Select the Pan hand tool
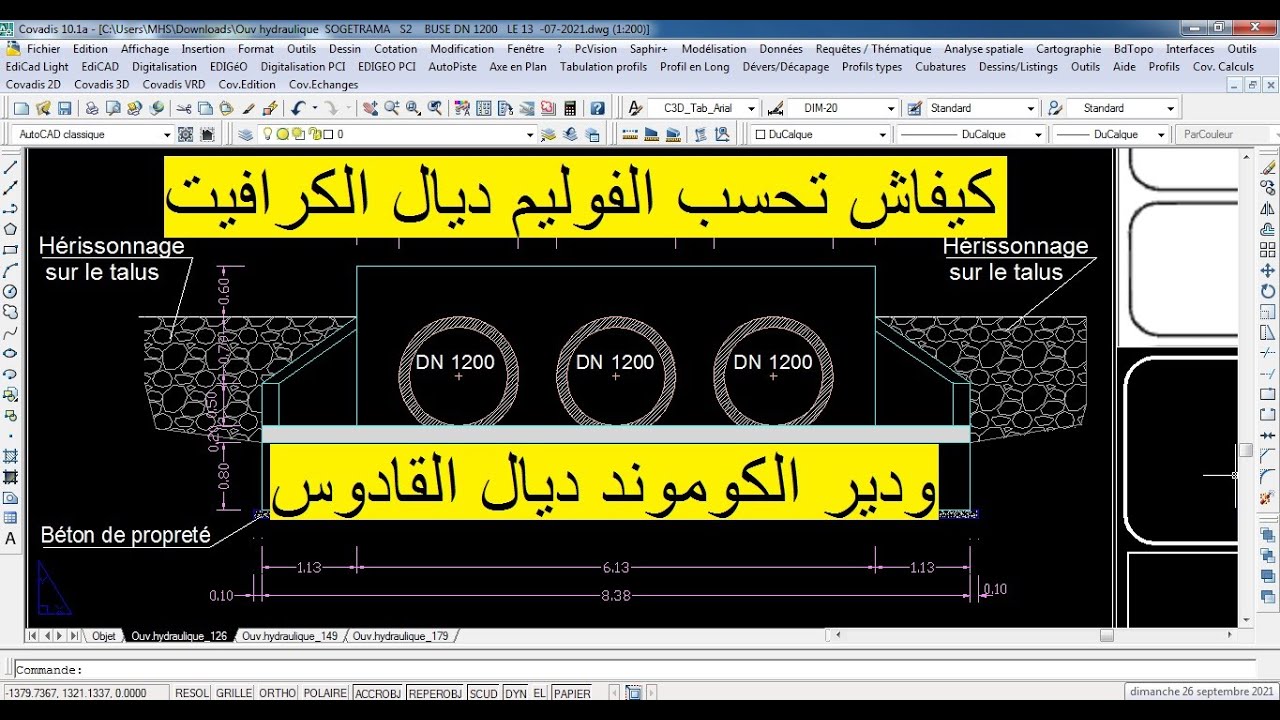This screenshot has height=720, width=1280. pos(370,108)
